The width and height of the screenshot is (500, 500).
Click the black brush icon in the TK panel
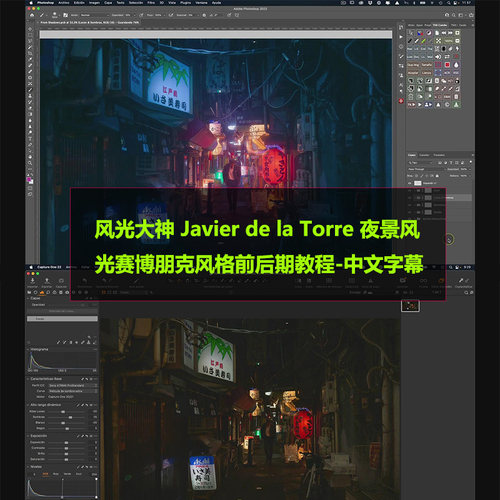[x=410, y=41]
